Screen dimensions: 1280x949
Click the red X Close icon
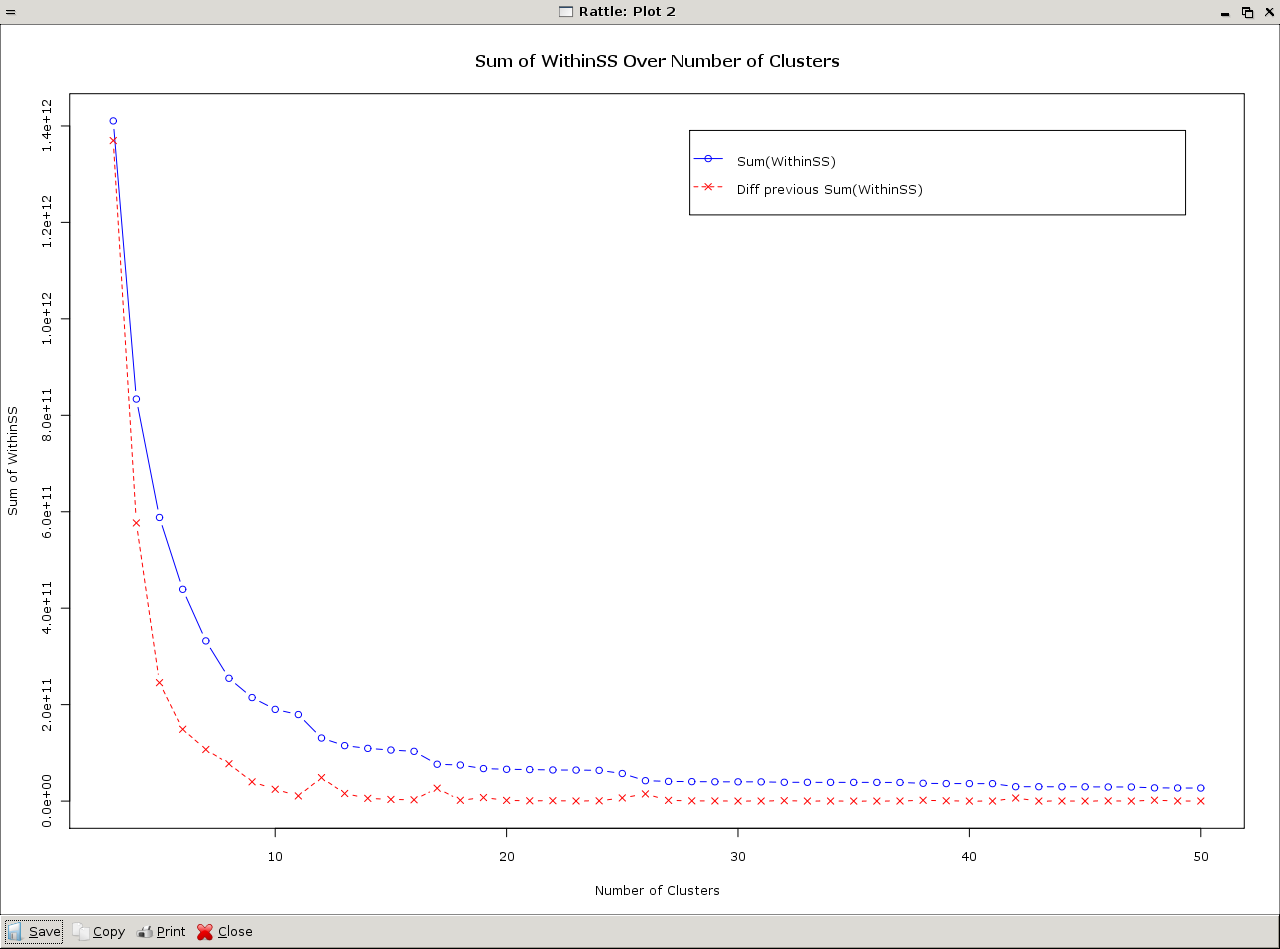[205, 931]
